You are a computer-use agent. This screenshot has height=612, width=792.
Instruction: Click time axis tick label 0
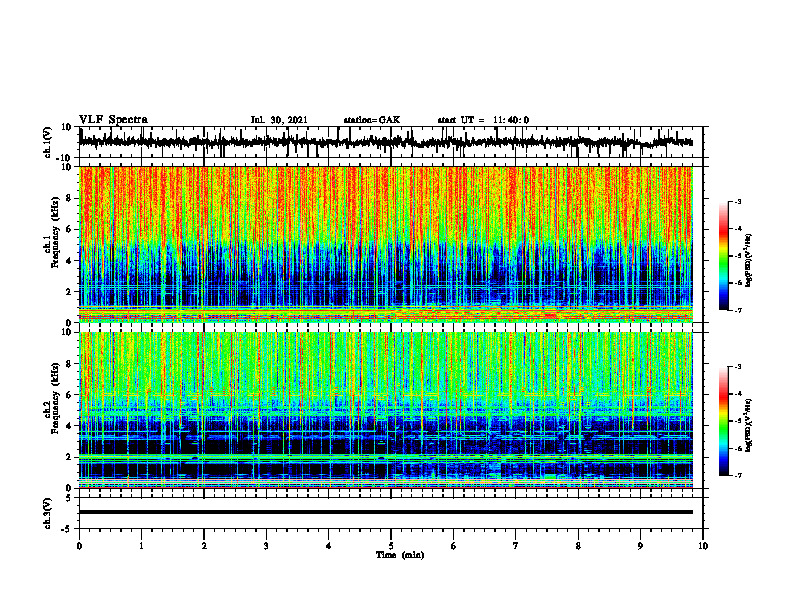point(79,546)
